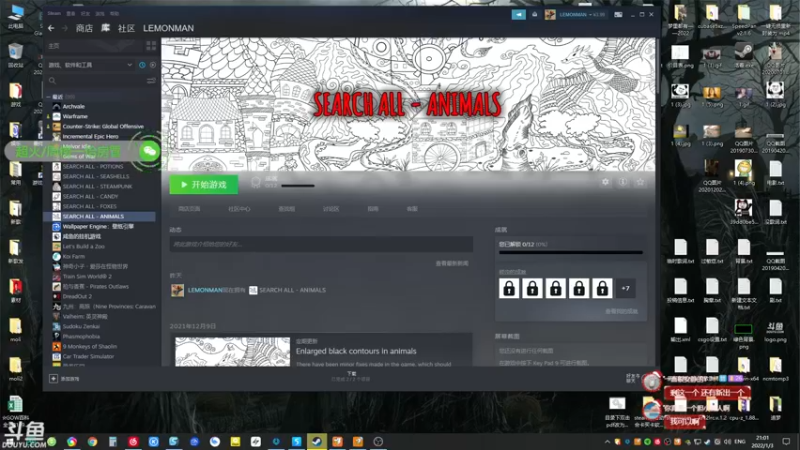
Task: Go back with the Steam back arrow
Action: [51, 28]
